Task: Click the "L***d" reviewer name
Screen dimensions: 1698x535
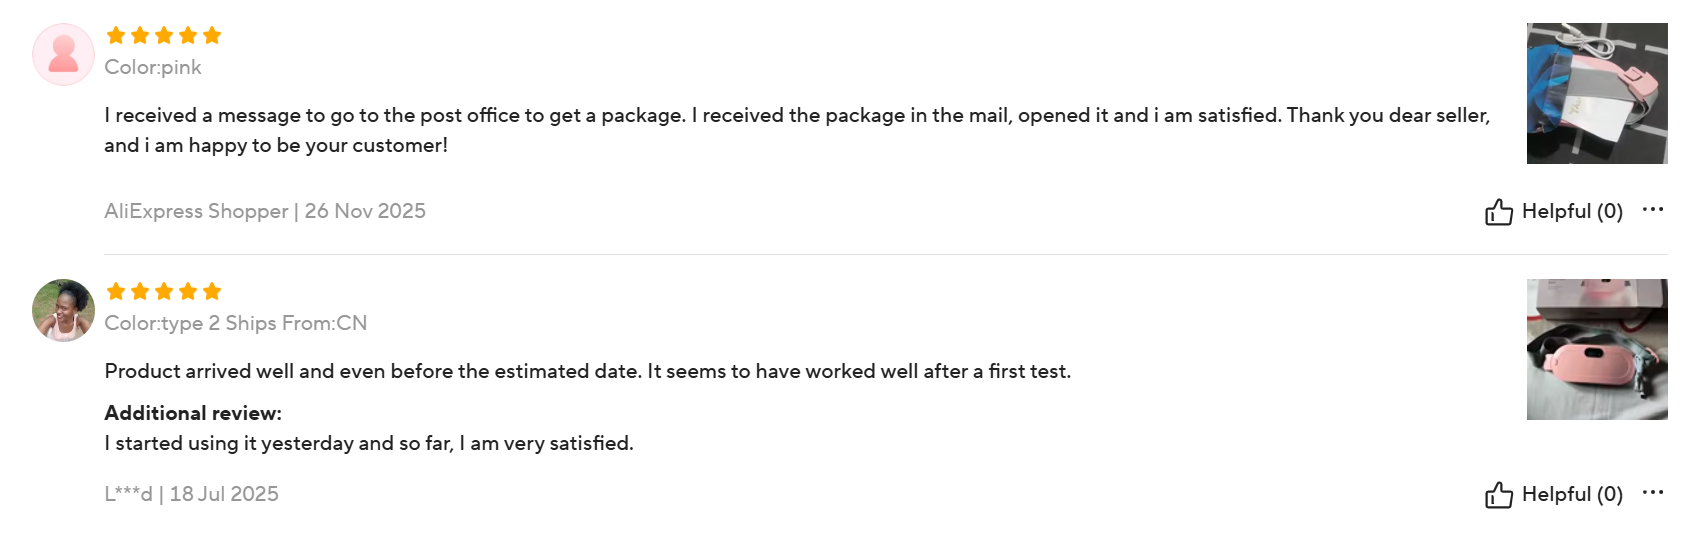Action: [x=128, y=494]
